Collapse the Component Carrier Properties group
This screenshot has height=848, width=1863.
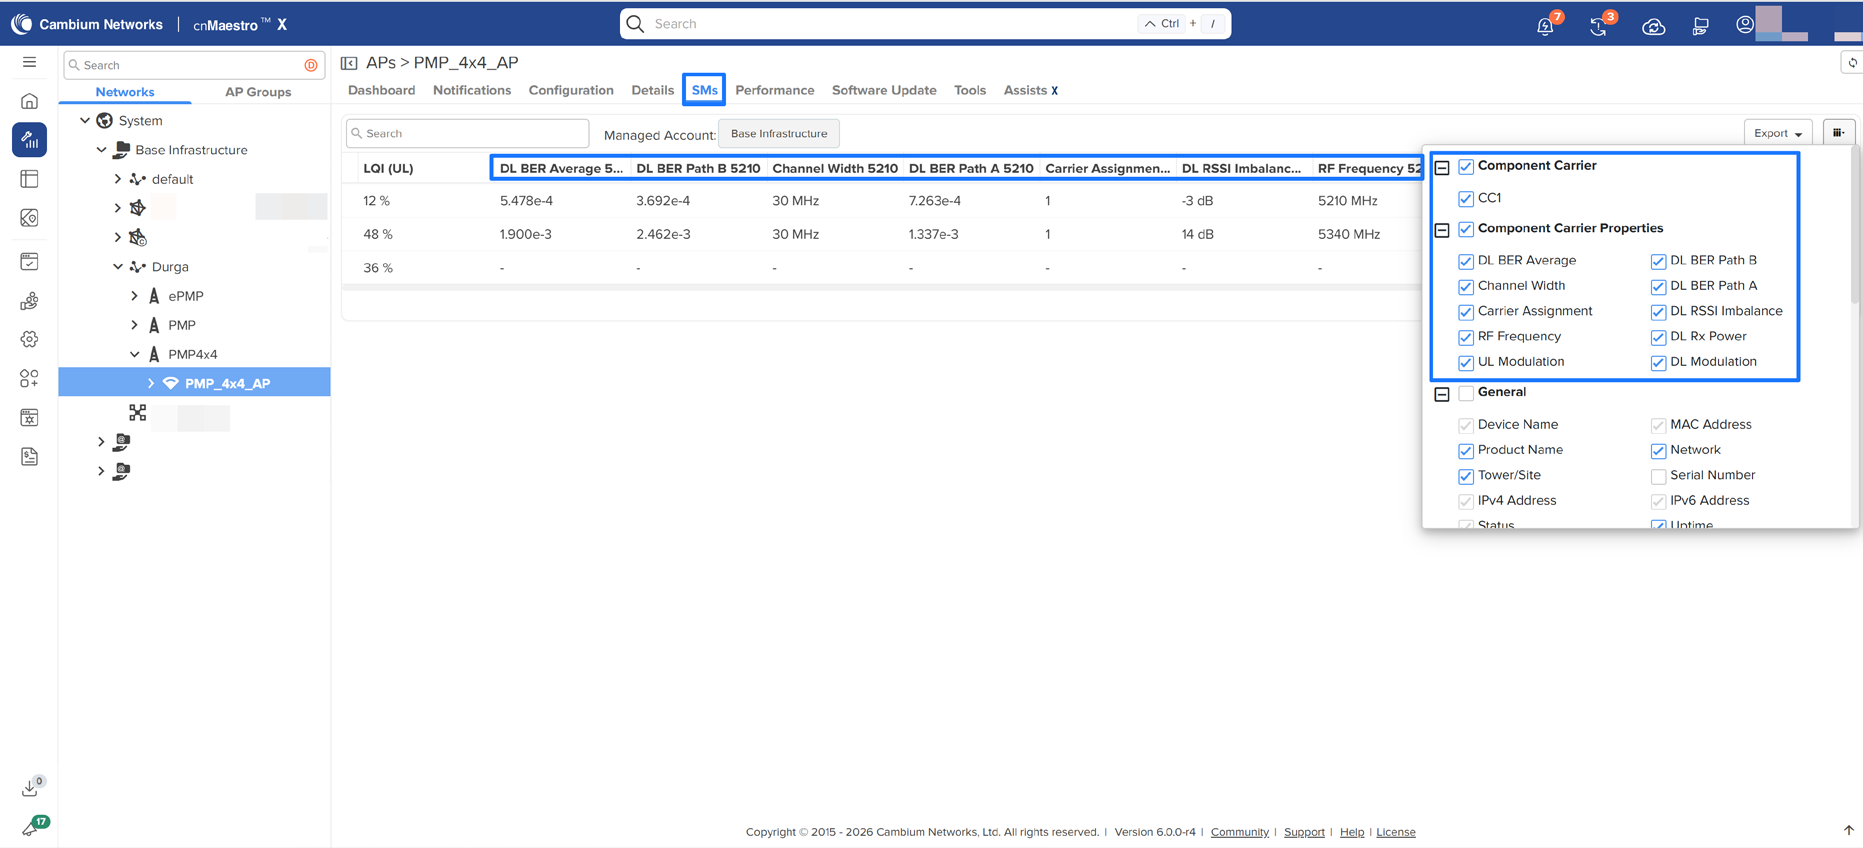pyautogui.click(x=1442, y=231)
